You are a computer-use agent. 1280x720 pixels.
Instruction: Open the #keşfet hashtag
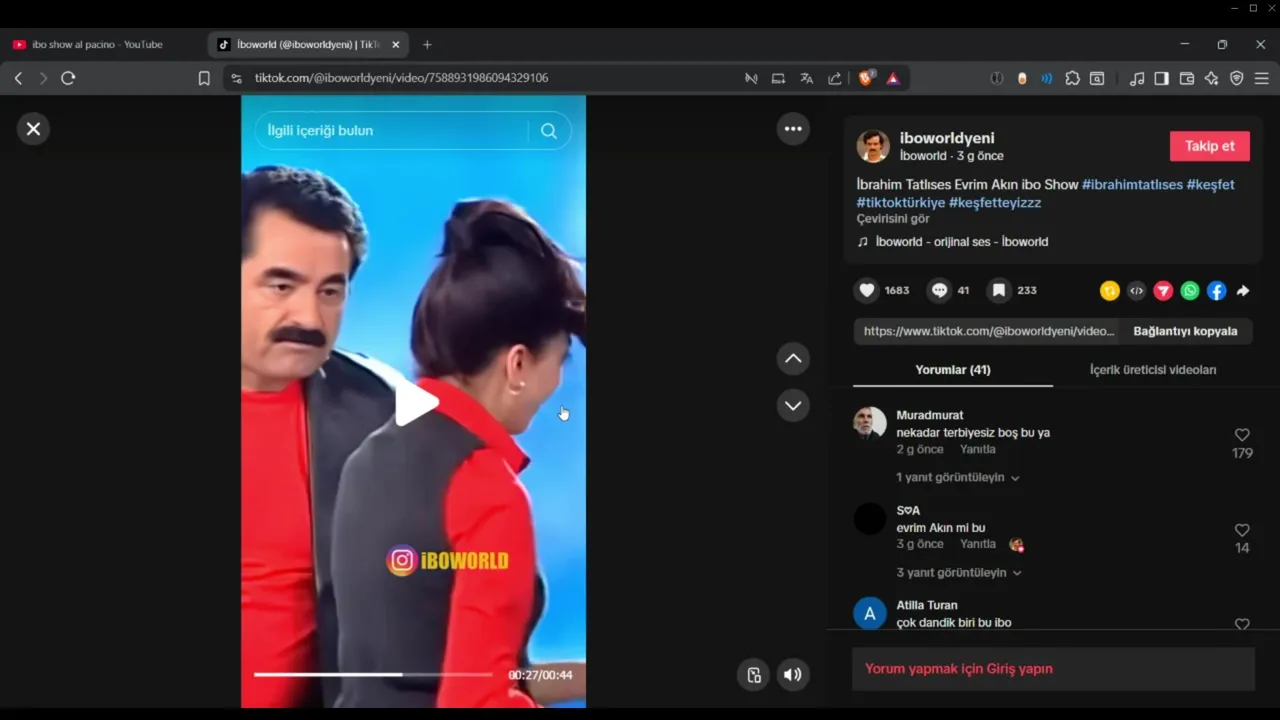point(1210,185)
